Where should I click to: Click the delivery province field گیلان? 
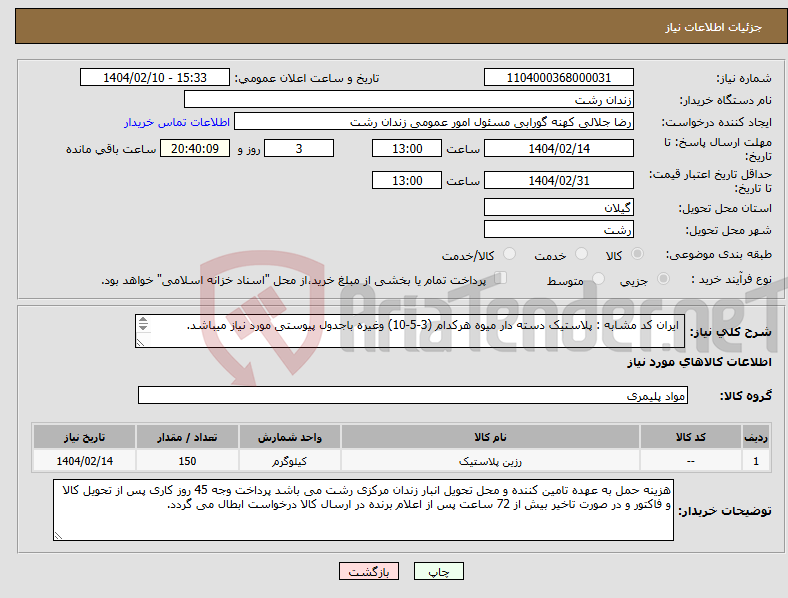558,207
